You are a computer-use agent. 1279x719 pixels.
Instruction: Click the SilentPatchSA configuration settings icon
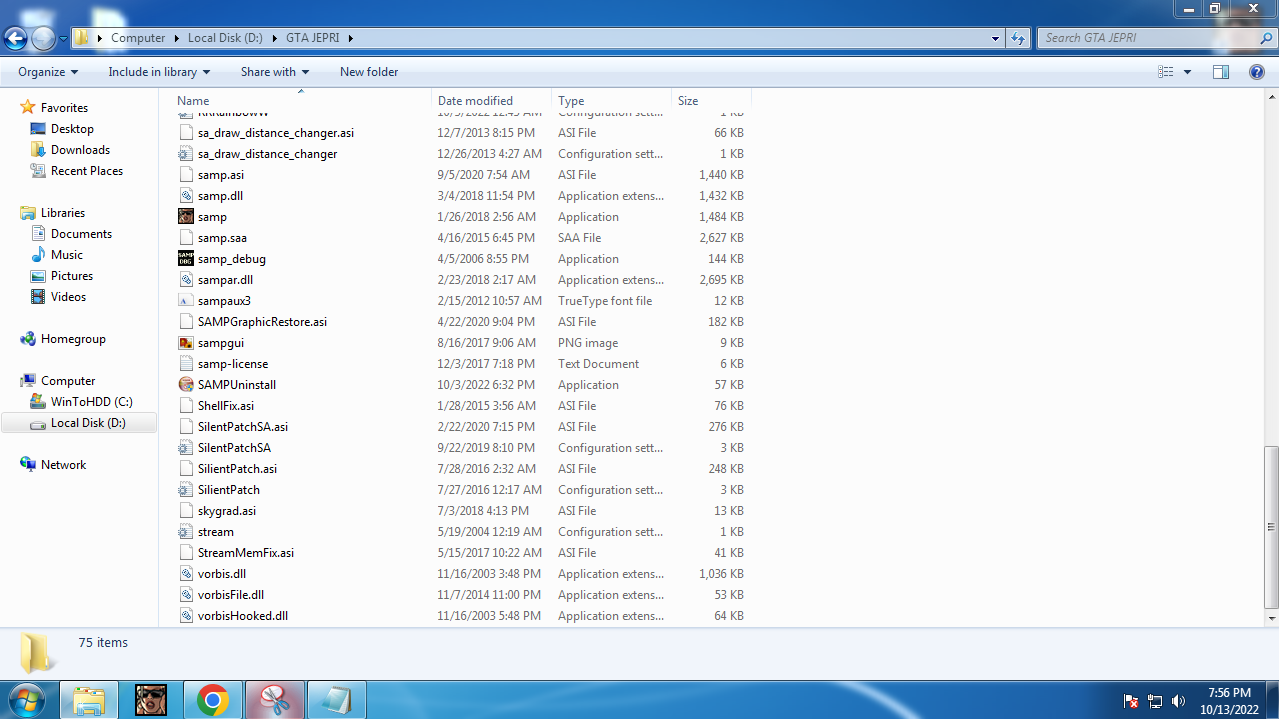[185, 448]
